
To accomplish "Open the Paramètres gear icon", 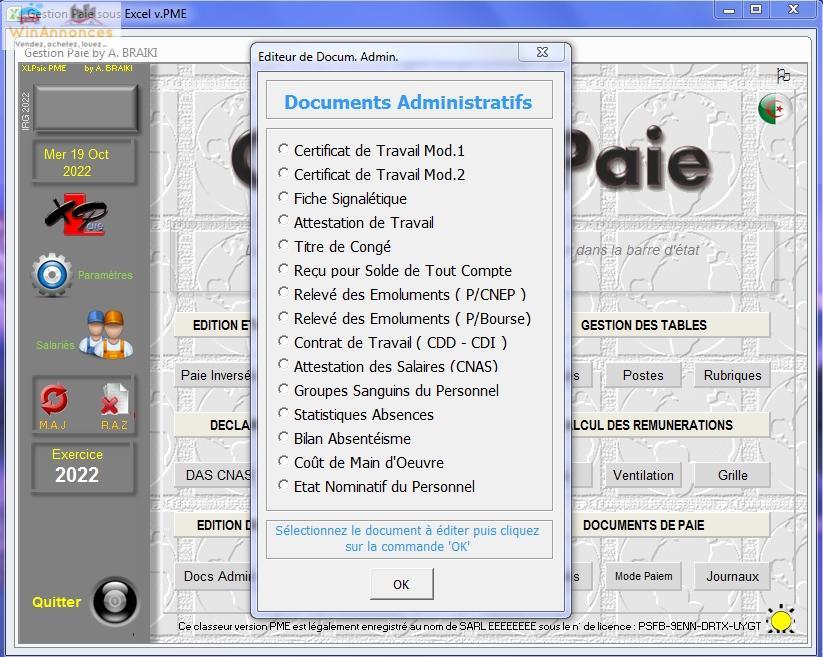I will point(51,275).
